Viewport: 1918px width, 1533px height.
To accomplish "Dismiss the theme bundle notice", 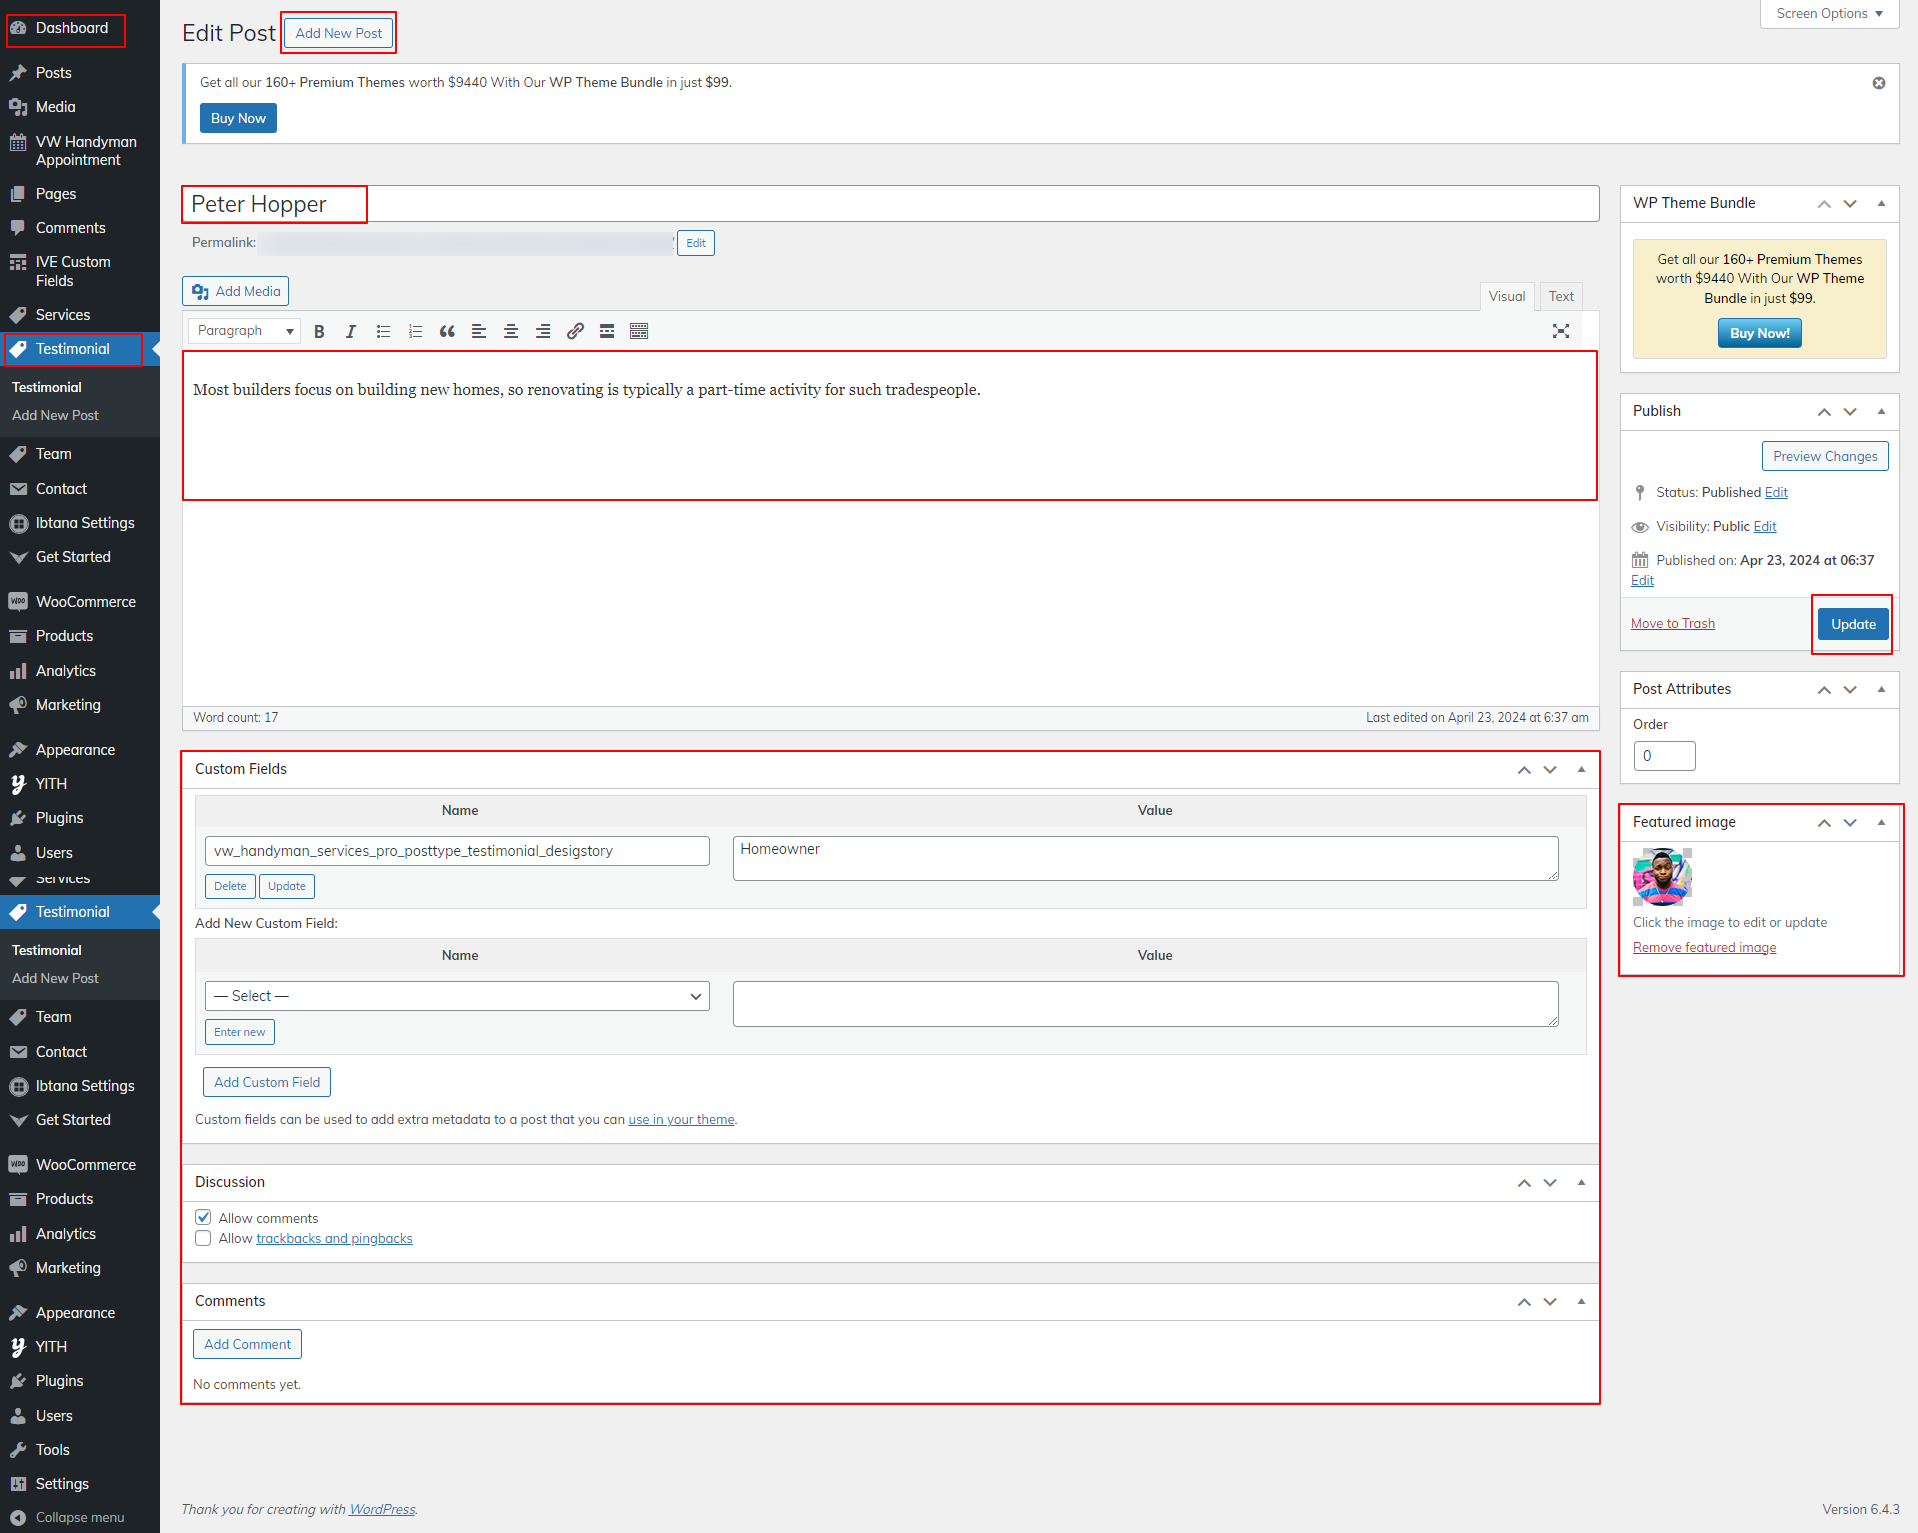I will pos(1878,83).
